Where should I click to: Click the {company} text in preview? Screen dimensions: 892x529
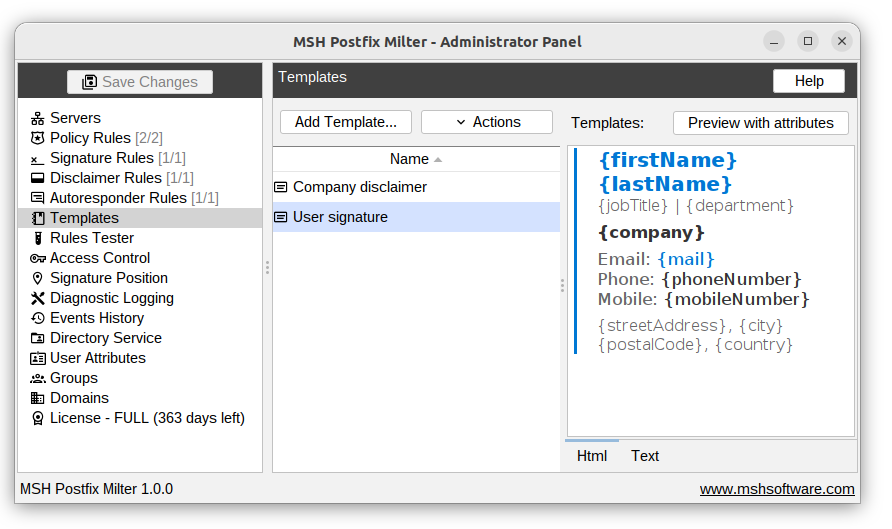pyautogui.click(x=651, y=233)
